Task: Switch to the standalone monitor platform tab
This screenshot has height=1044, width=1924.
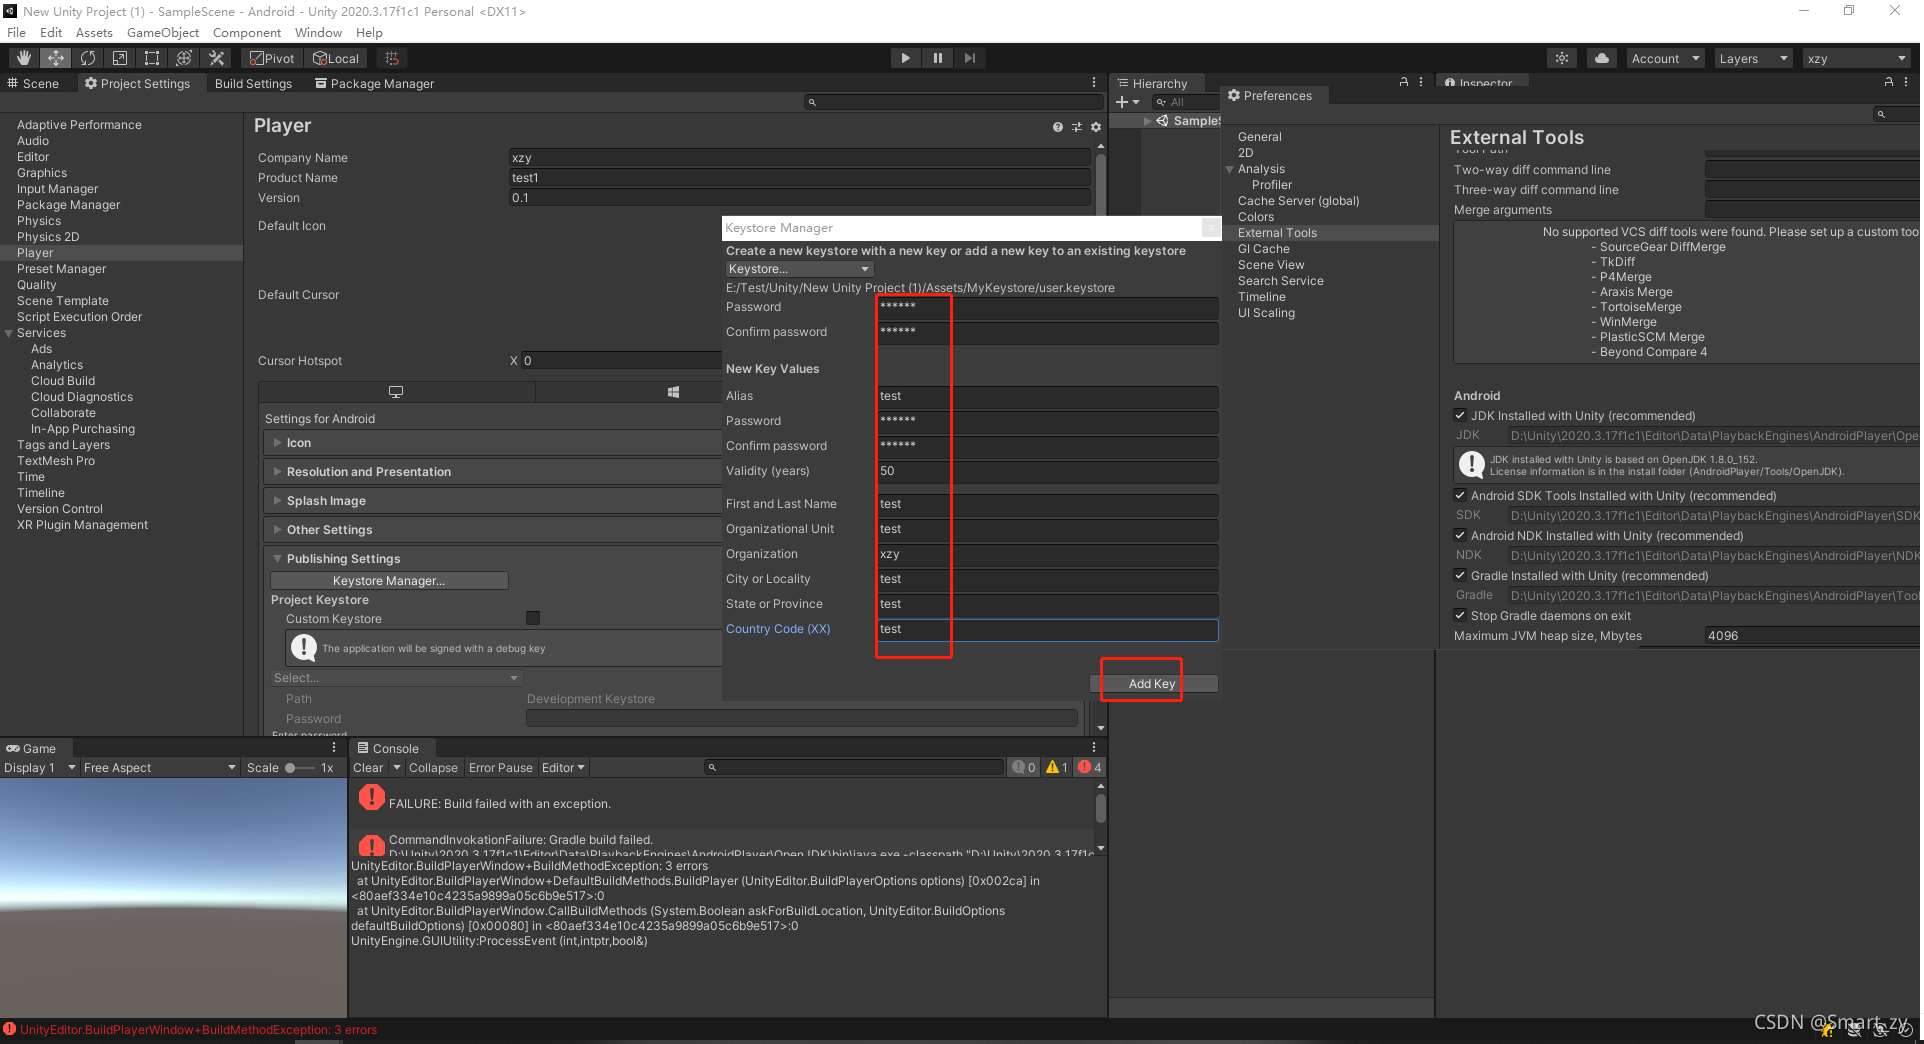Action: pyautogui.click(x=396, y=392)
